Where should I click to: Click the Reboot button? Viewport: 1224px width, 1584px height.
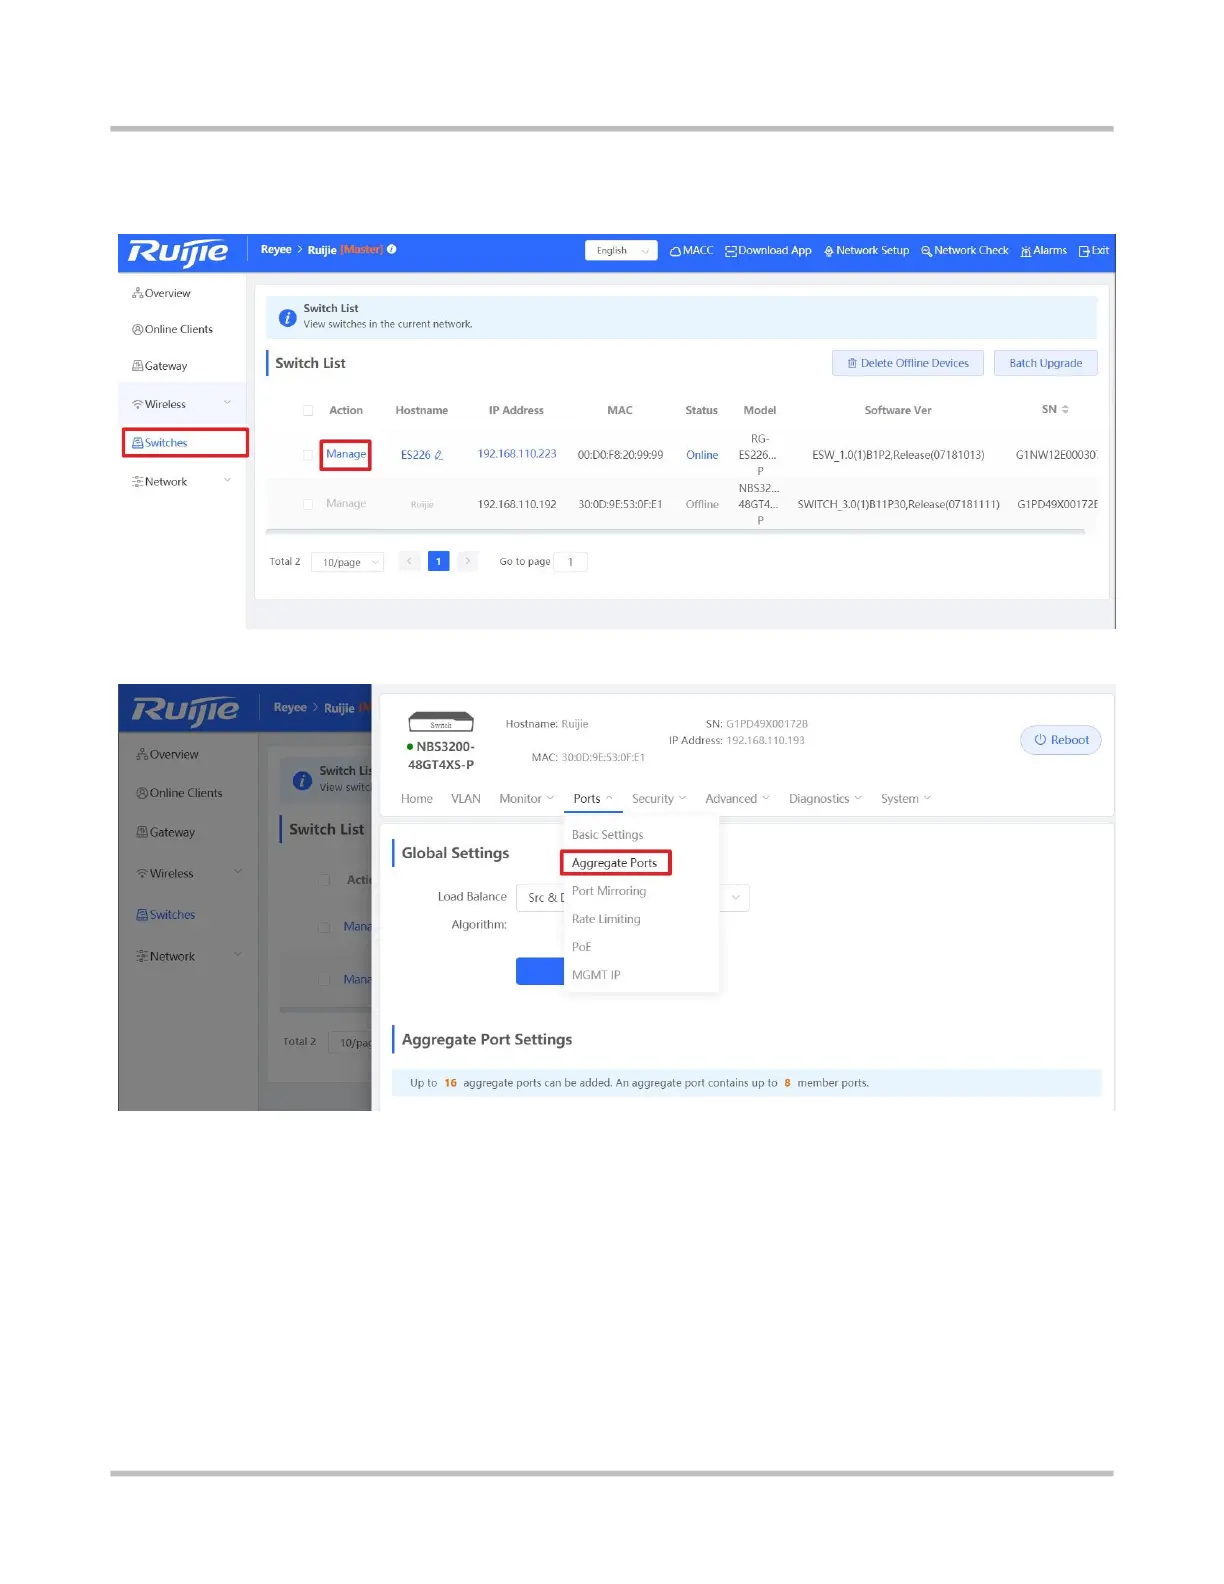1061,740
